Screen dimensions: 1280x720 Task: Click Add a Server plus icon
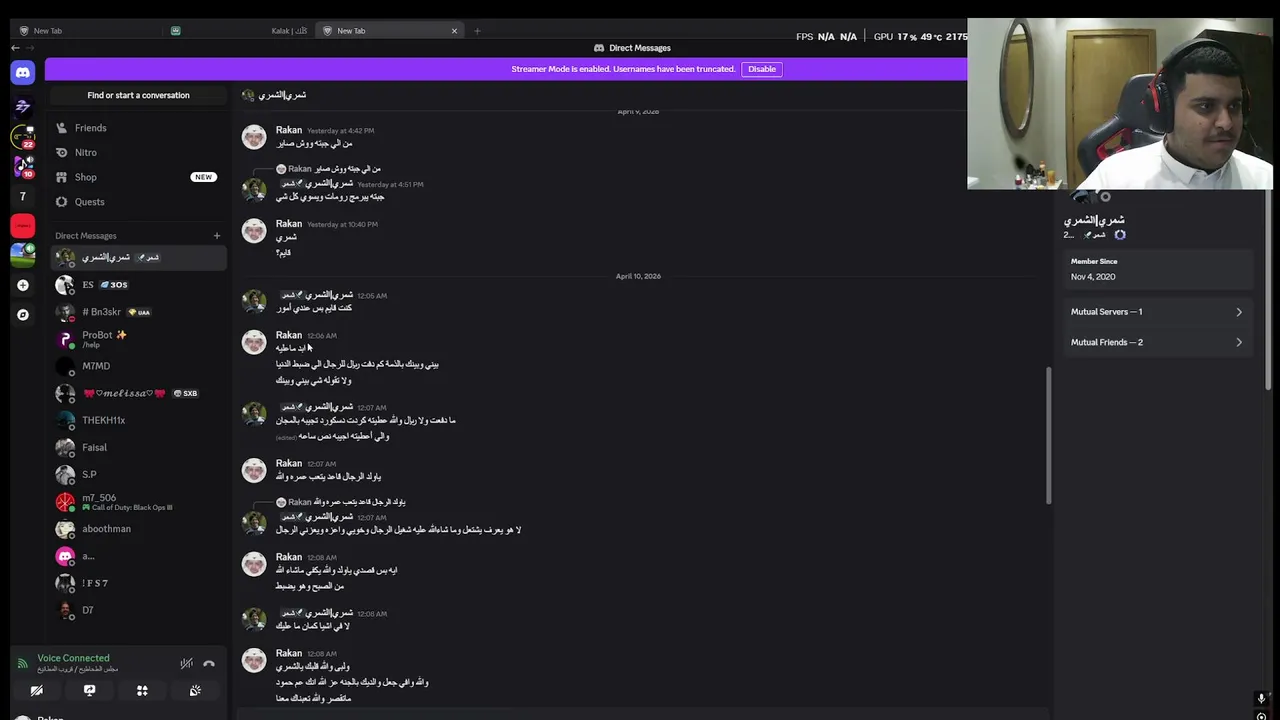tap(23, 285)
